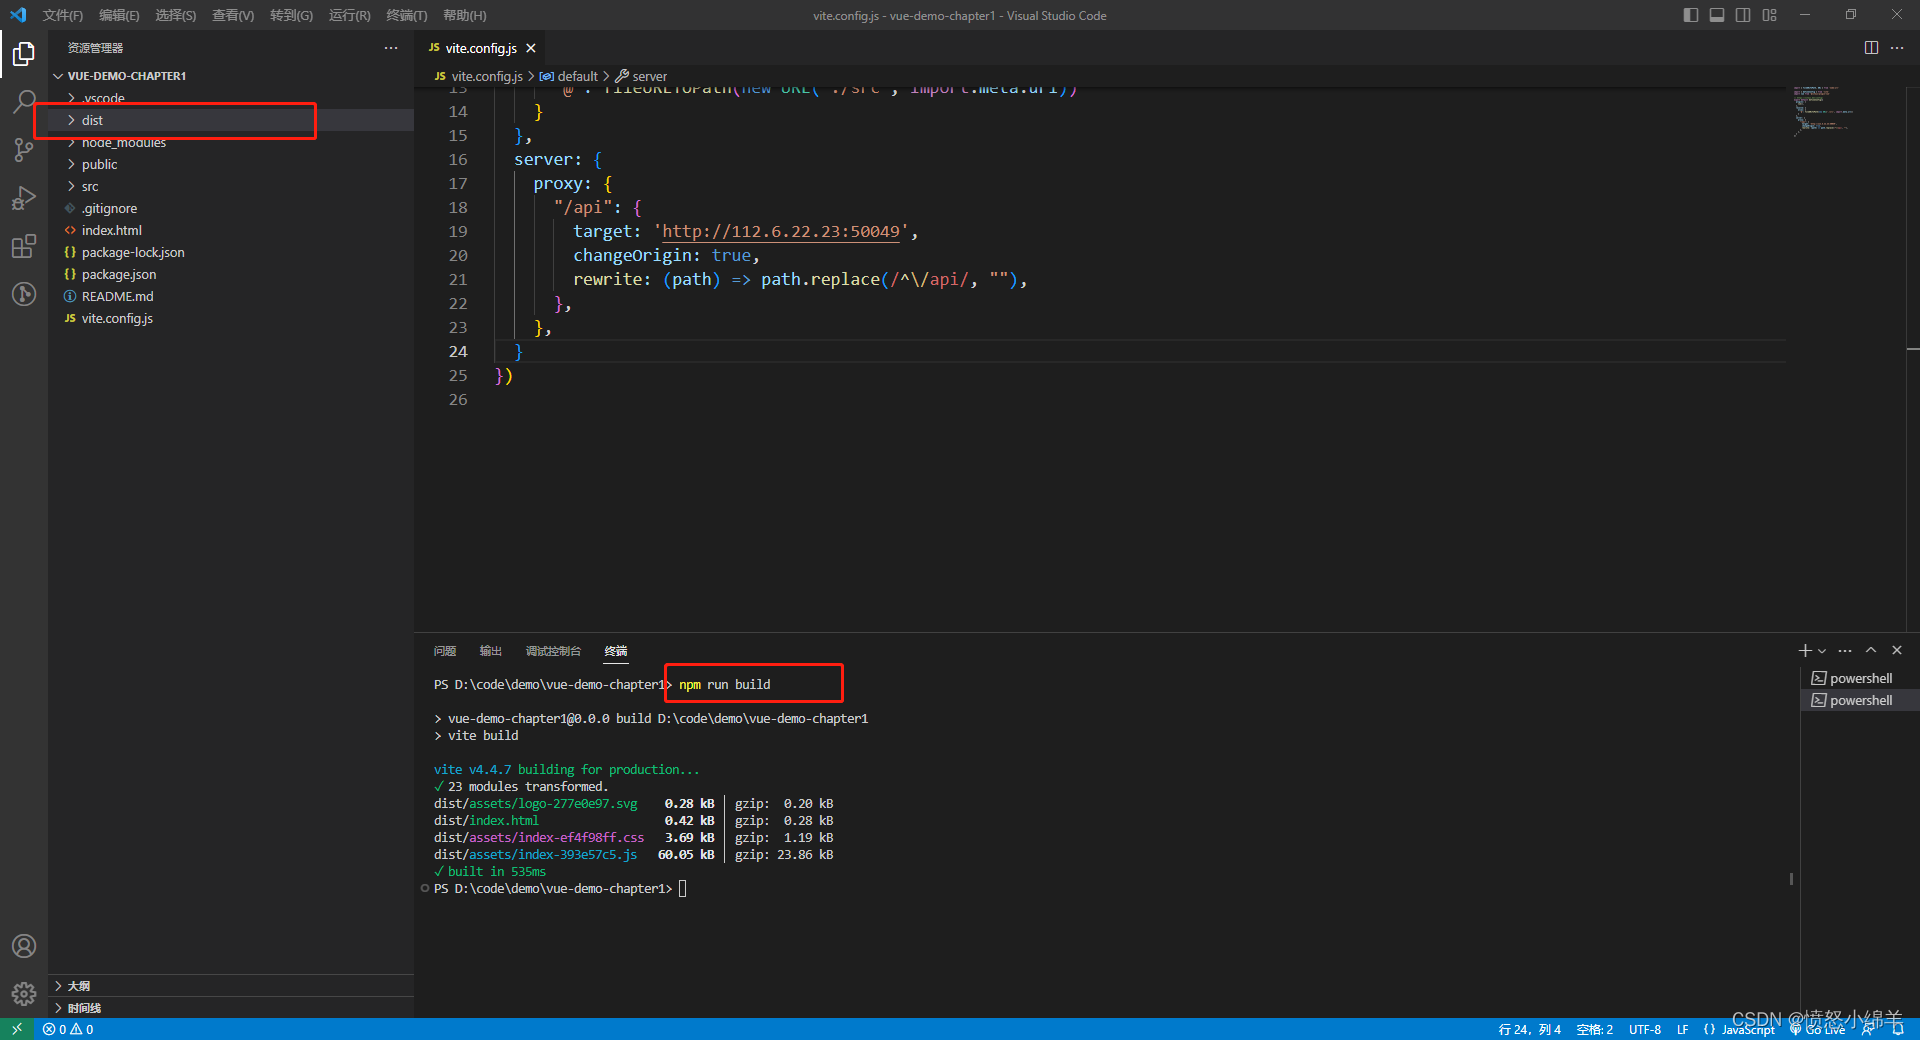
Task: Go to line via 行 24, 列 4
Action: click(1529, 1029)
